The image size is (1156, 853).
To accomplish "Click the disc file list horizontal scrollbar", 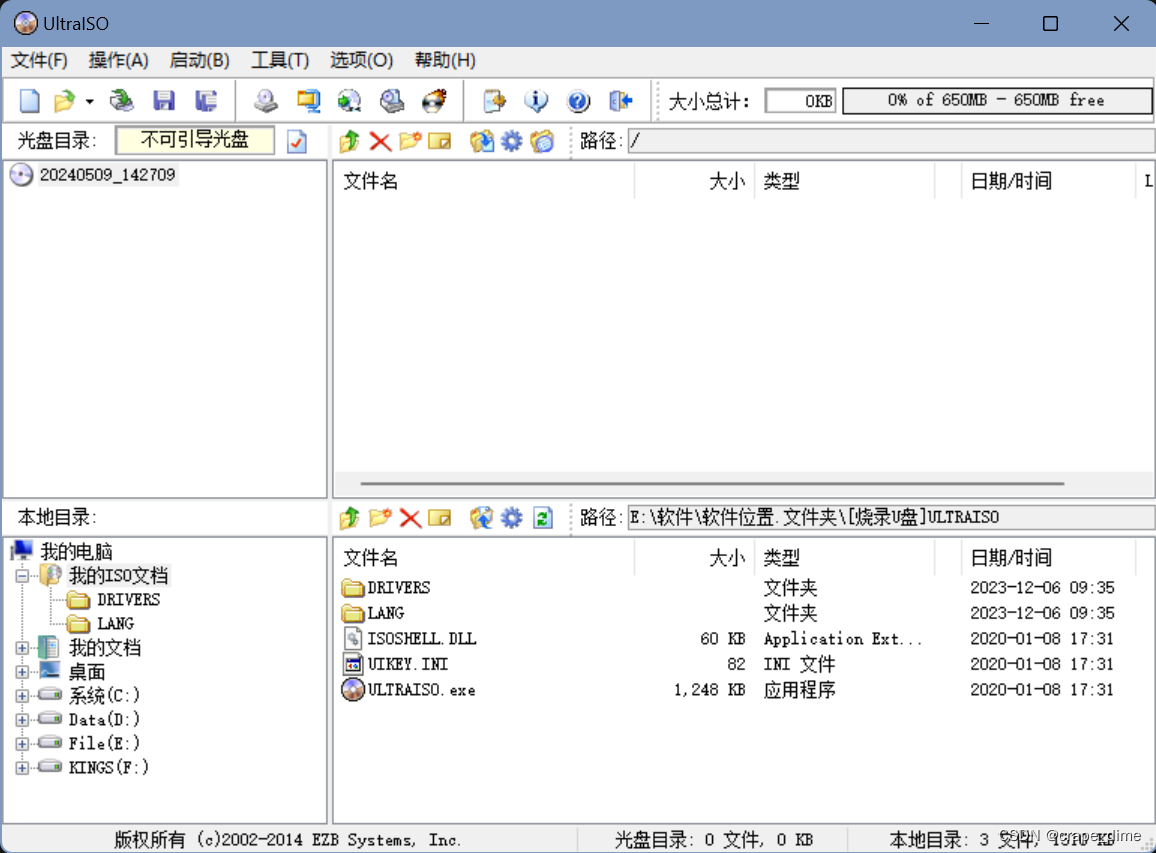I will pyautogui.click(x=712, y=484).
